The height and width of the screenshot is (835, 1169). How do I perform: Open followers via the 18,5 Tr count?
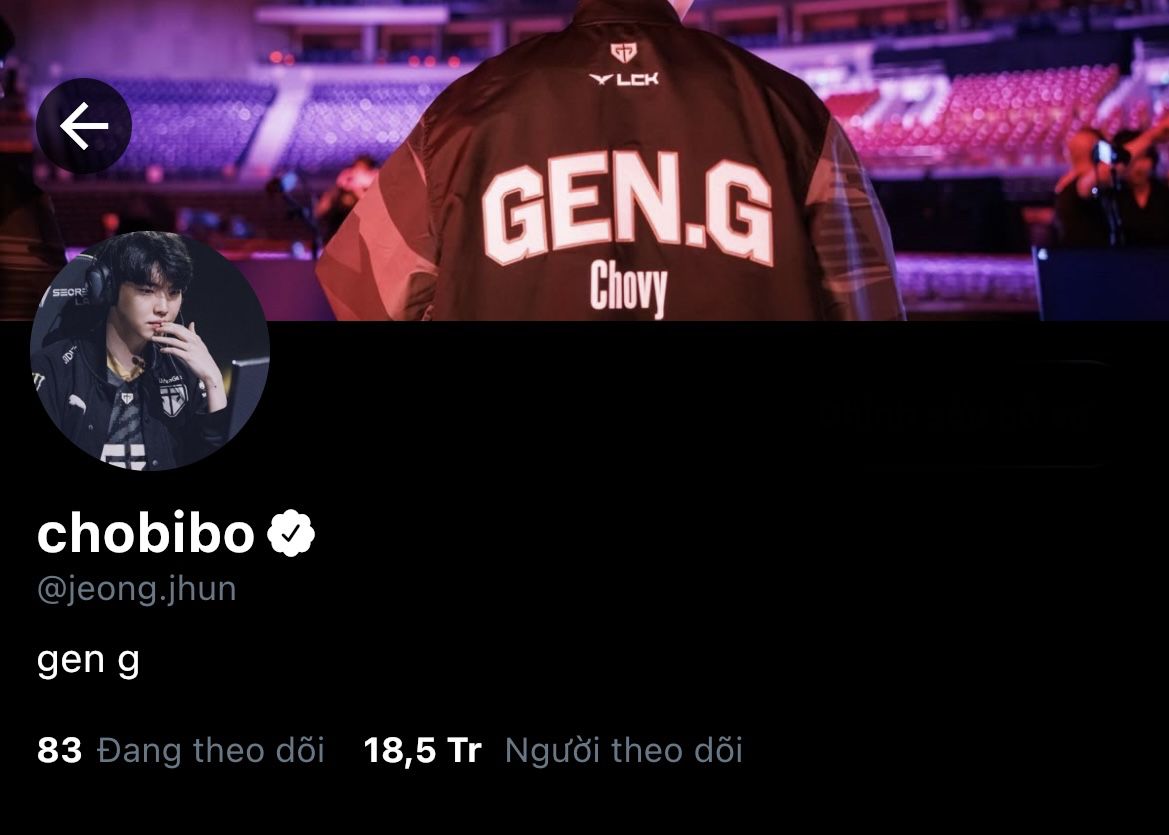[x=423, y=750]
